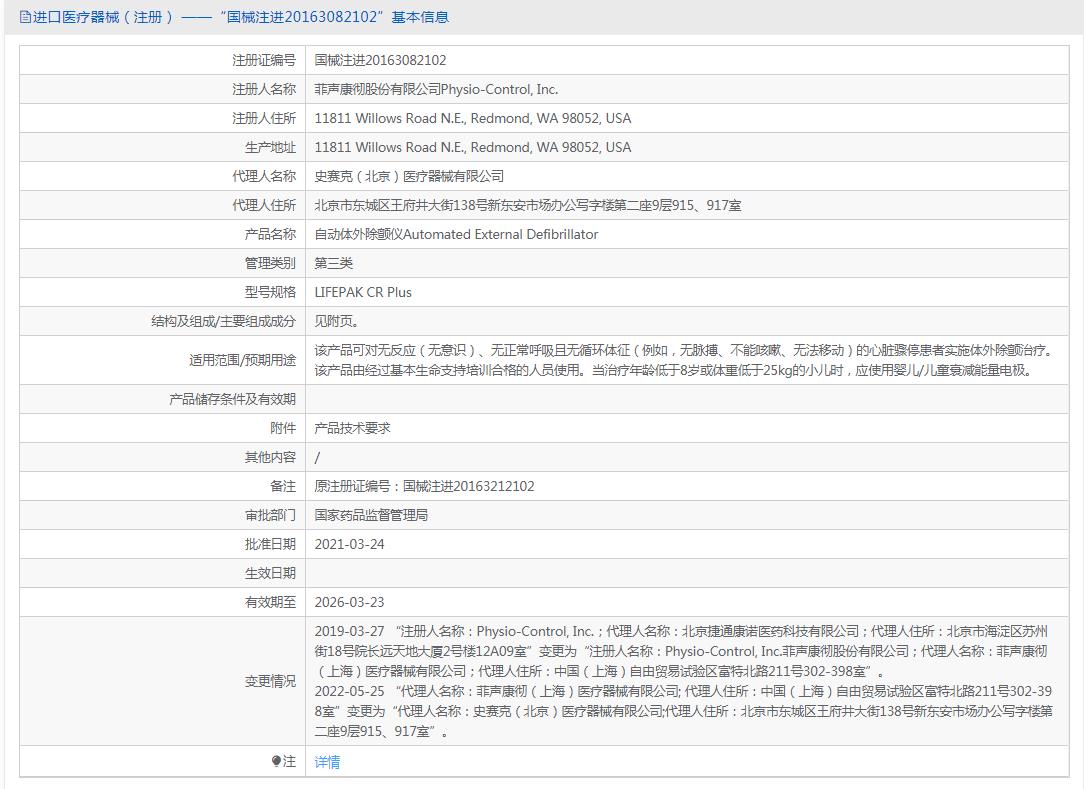Select agent name 史赛克（北京）医疗器械有限公司
Viewport: 1084px width, 789px height.
tap(409, 176)
